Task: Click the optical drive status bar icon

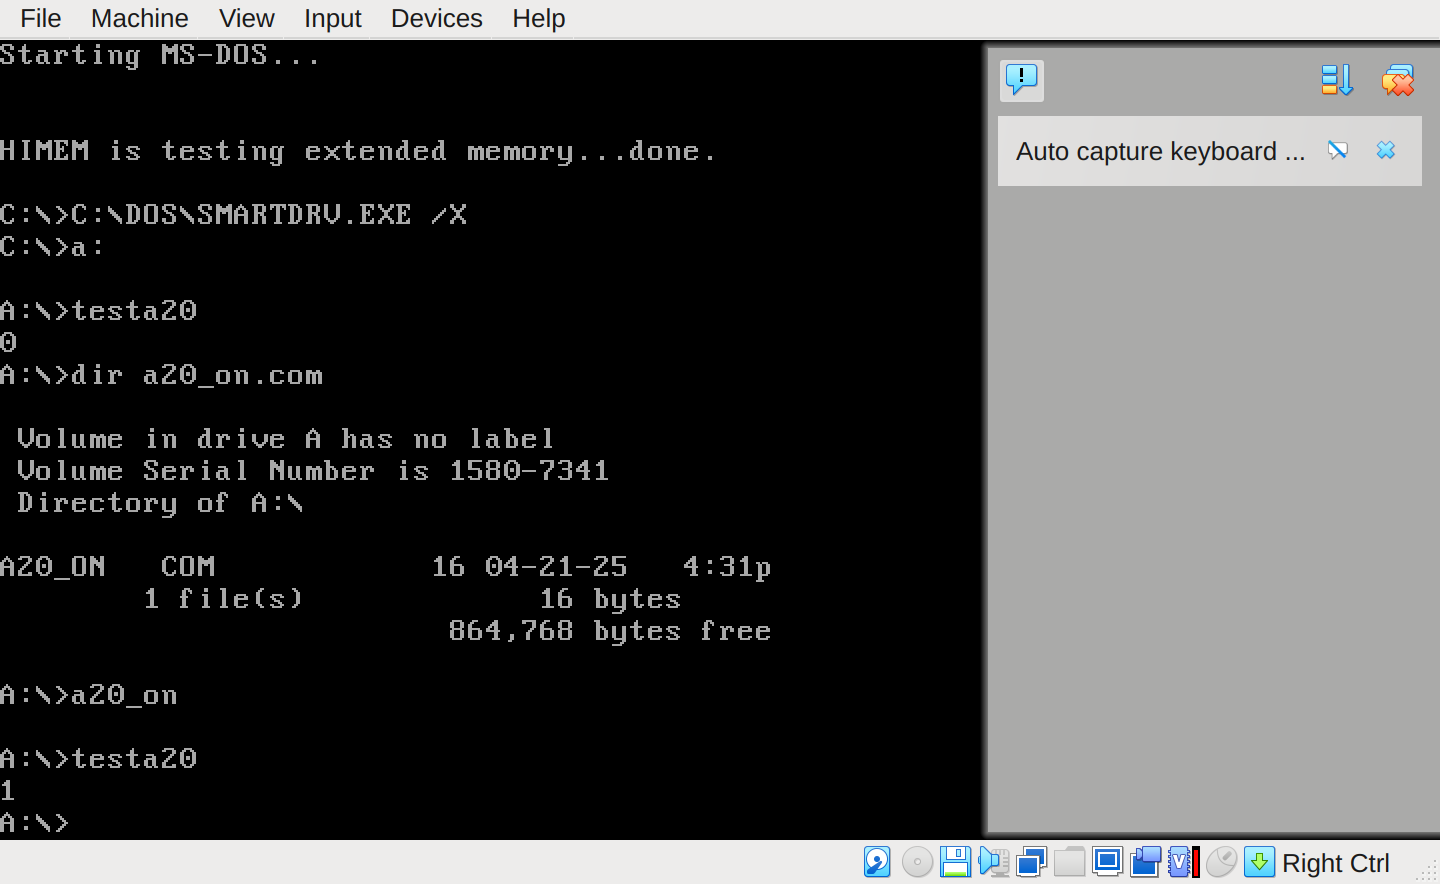Action: (x=917, y=862)
